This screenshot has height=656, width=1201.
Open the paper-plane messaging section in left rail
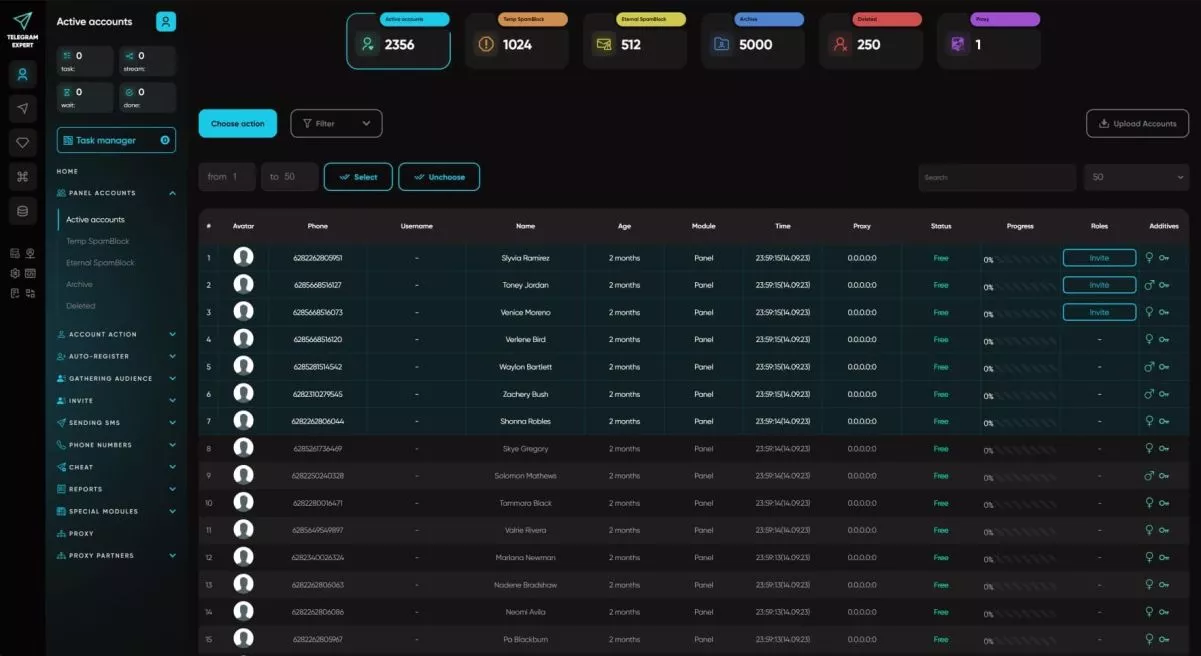click(x=23, y=109)
